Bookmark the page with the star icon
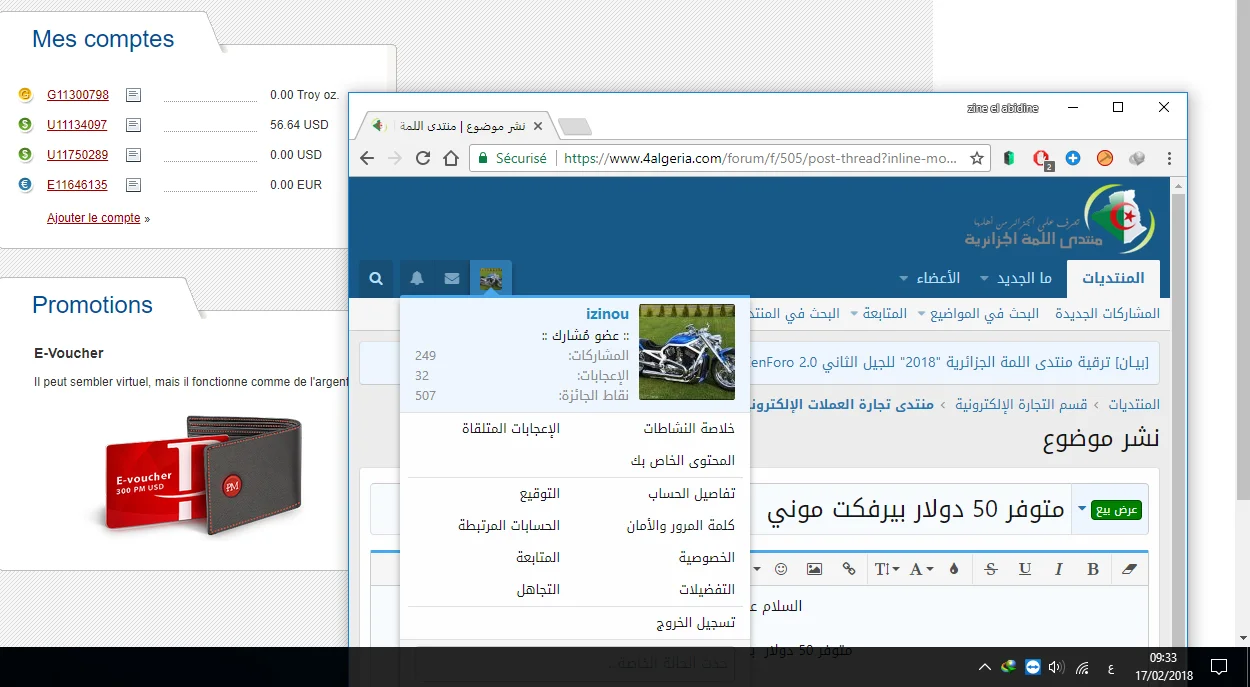 (977, 158)
